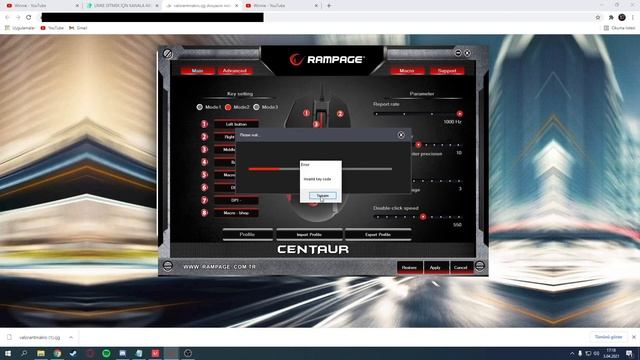Show hidden system tray icons

tap(572, 353)
